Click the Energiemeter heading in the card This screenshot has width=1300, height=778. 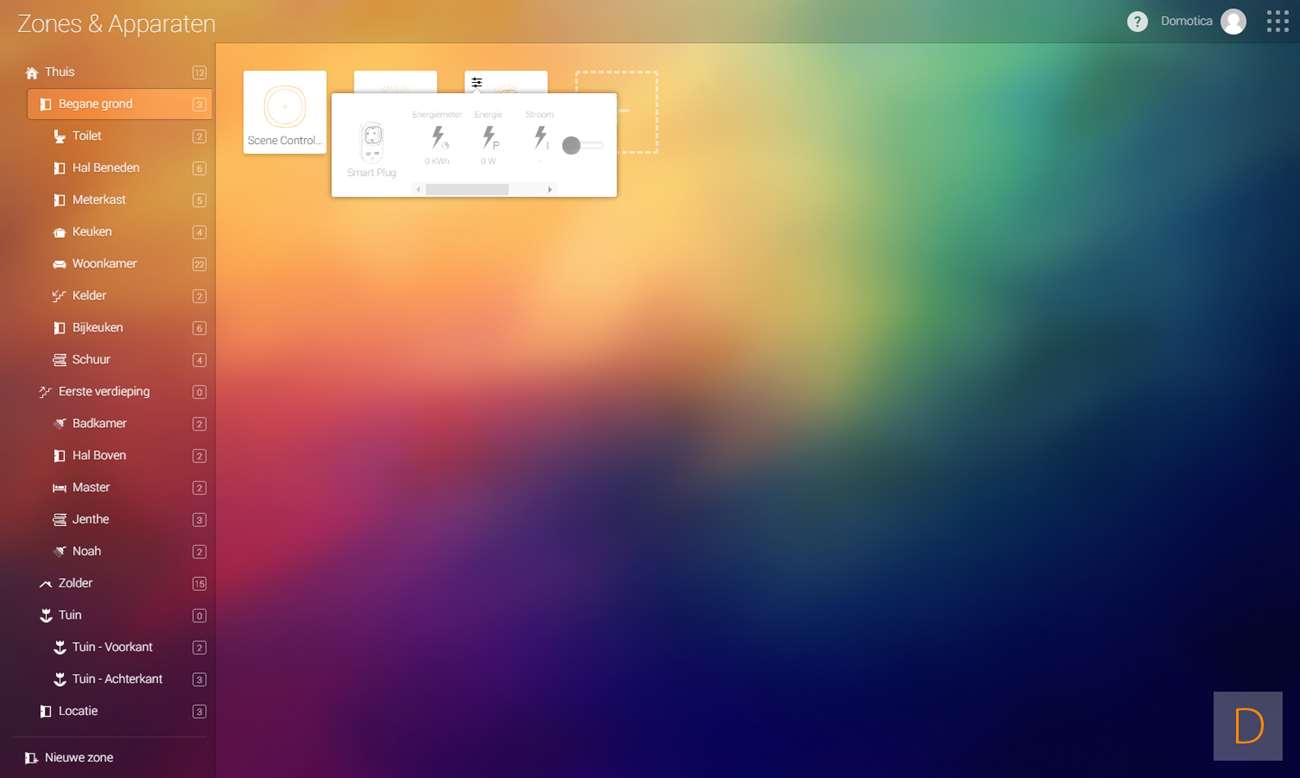point(437,115)
